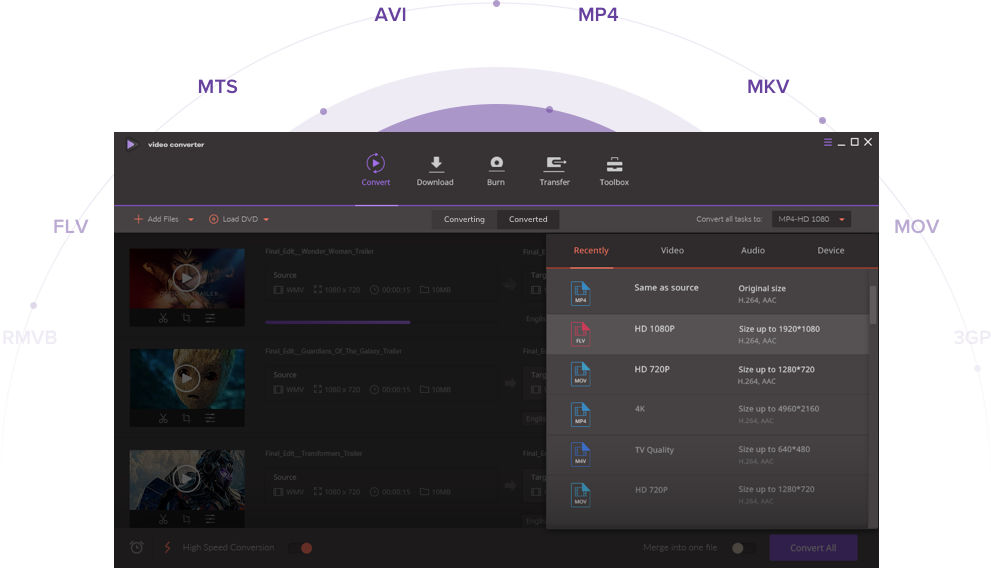This screenshot has width=991, height=568.
Task: Toggle Merge into one file switch
Action: click(742, 548)
